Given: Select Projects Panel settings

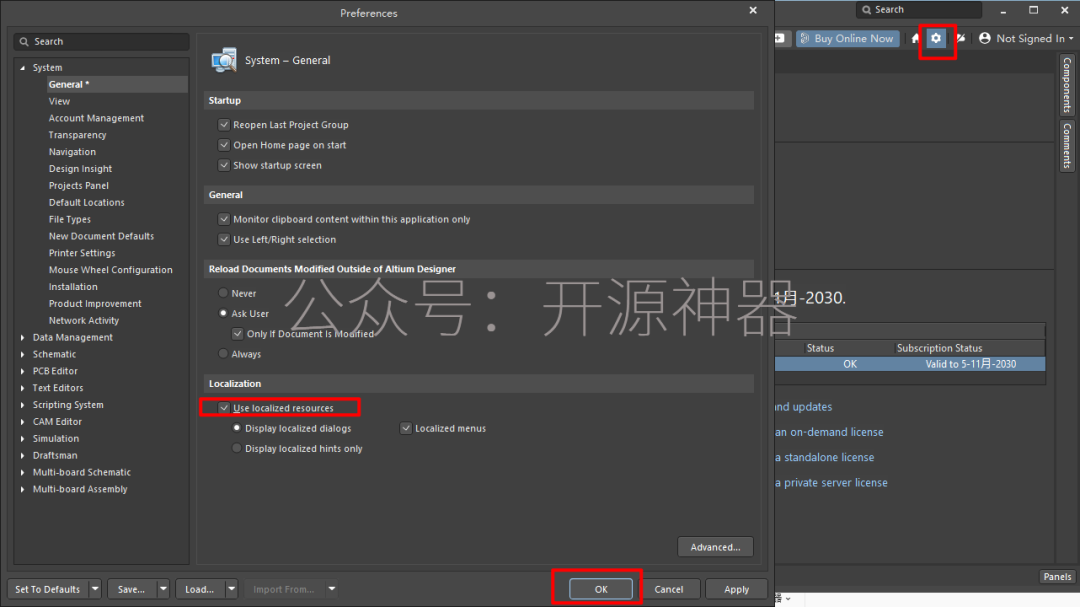Looking at the screenshot, I should coord(79,185).
